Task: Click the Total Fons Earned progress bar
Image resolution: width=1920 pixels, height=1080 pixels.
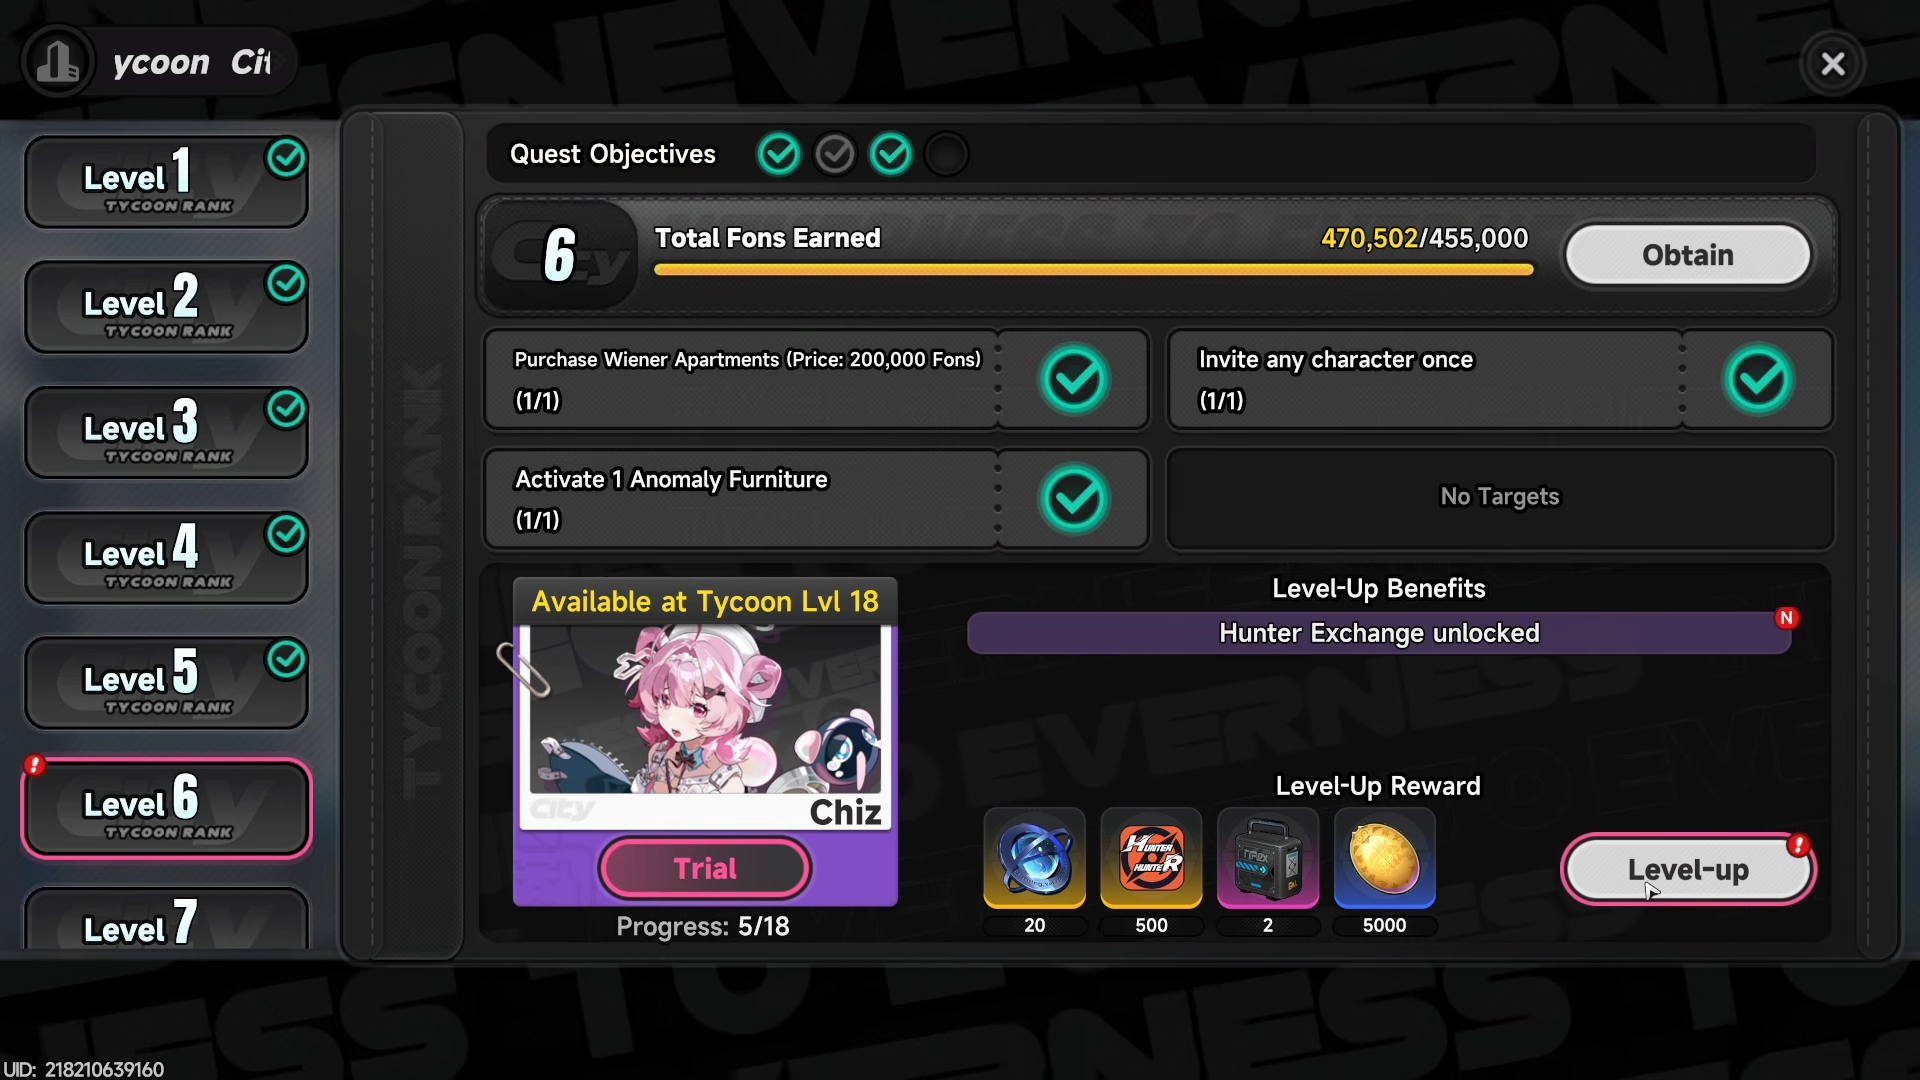Action: pyautogui.click(x=1093, y=269)
